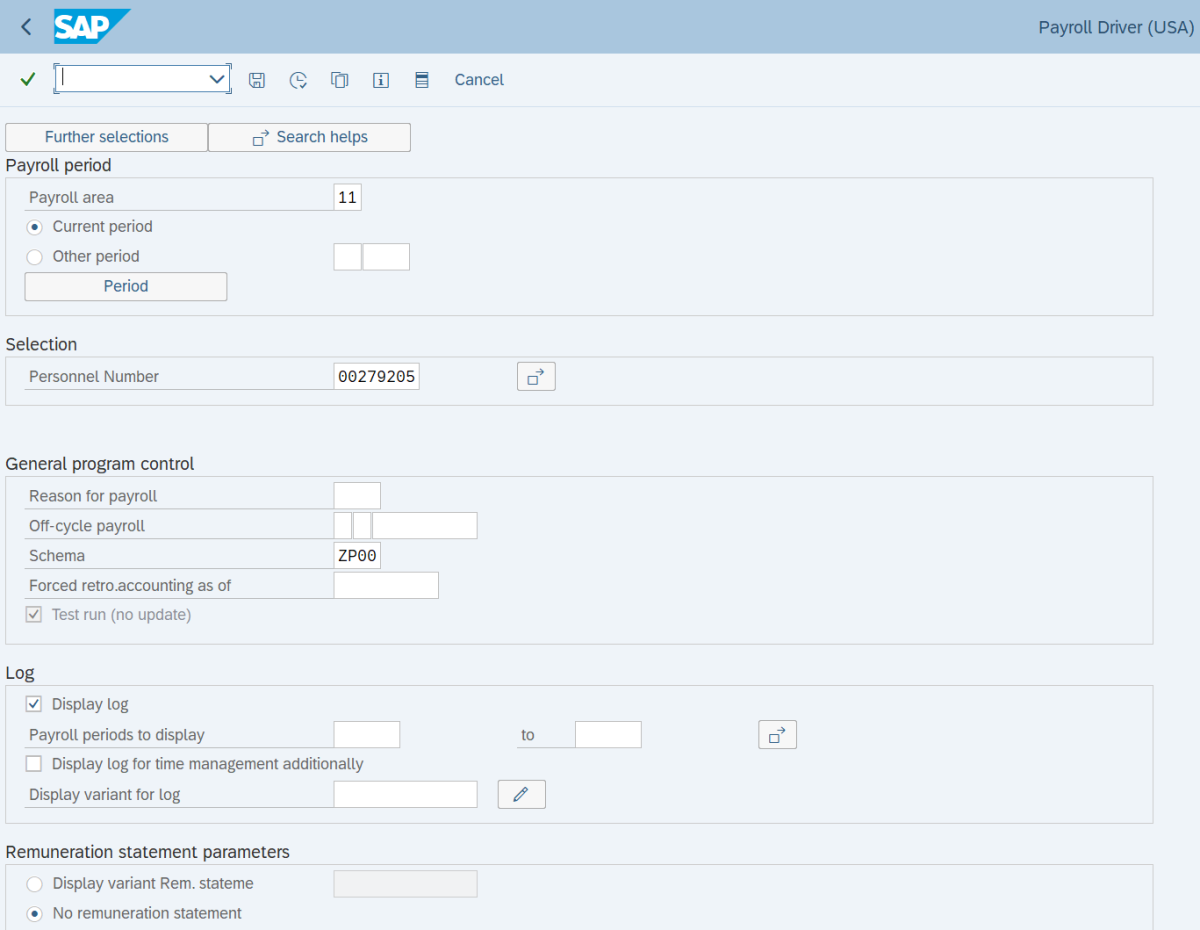Open Further selections
Image resolution: width=1200 pixels, height=930 pixels.
tap(106, 137)
